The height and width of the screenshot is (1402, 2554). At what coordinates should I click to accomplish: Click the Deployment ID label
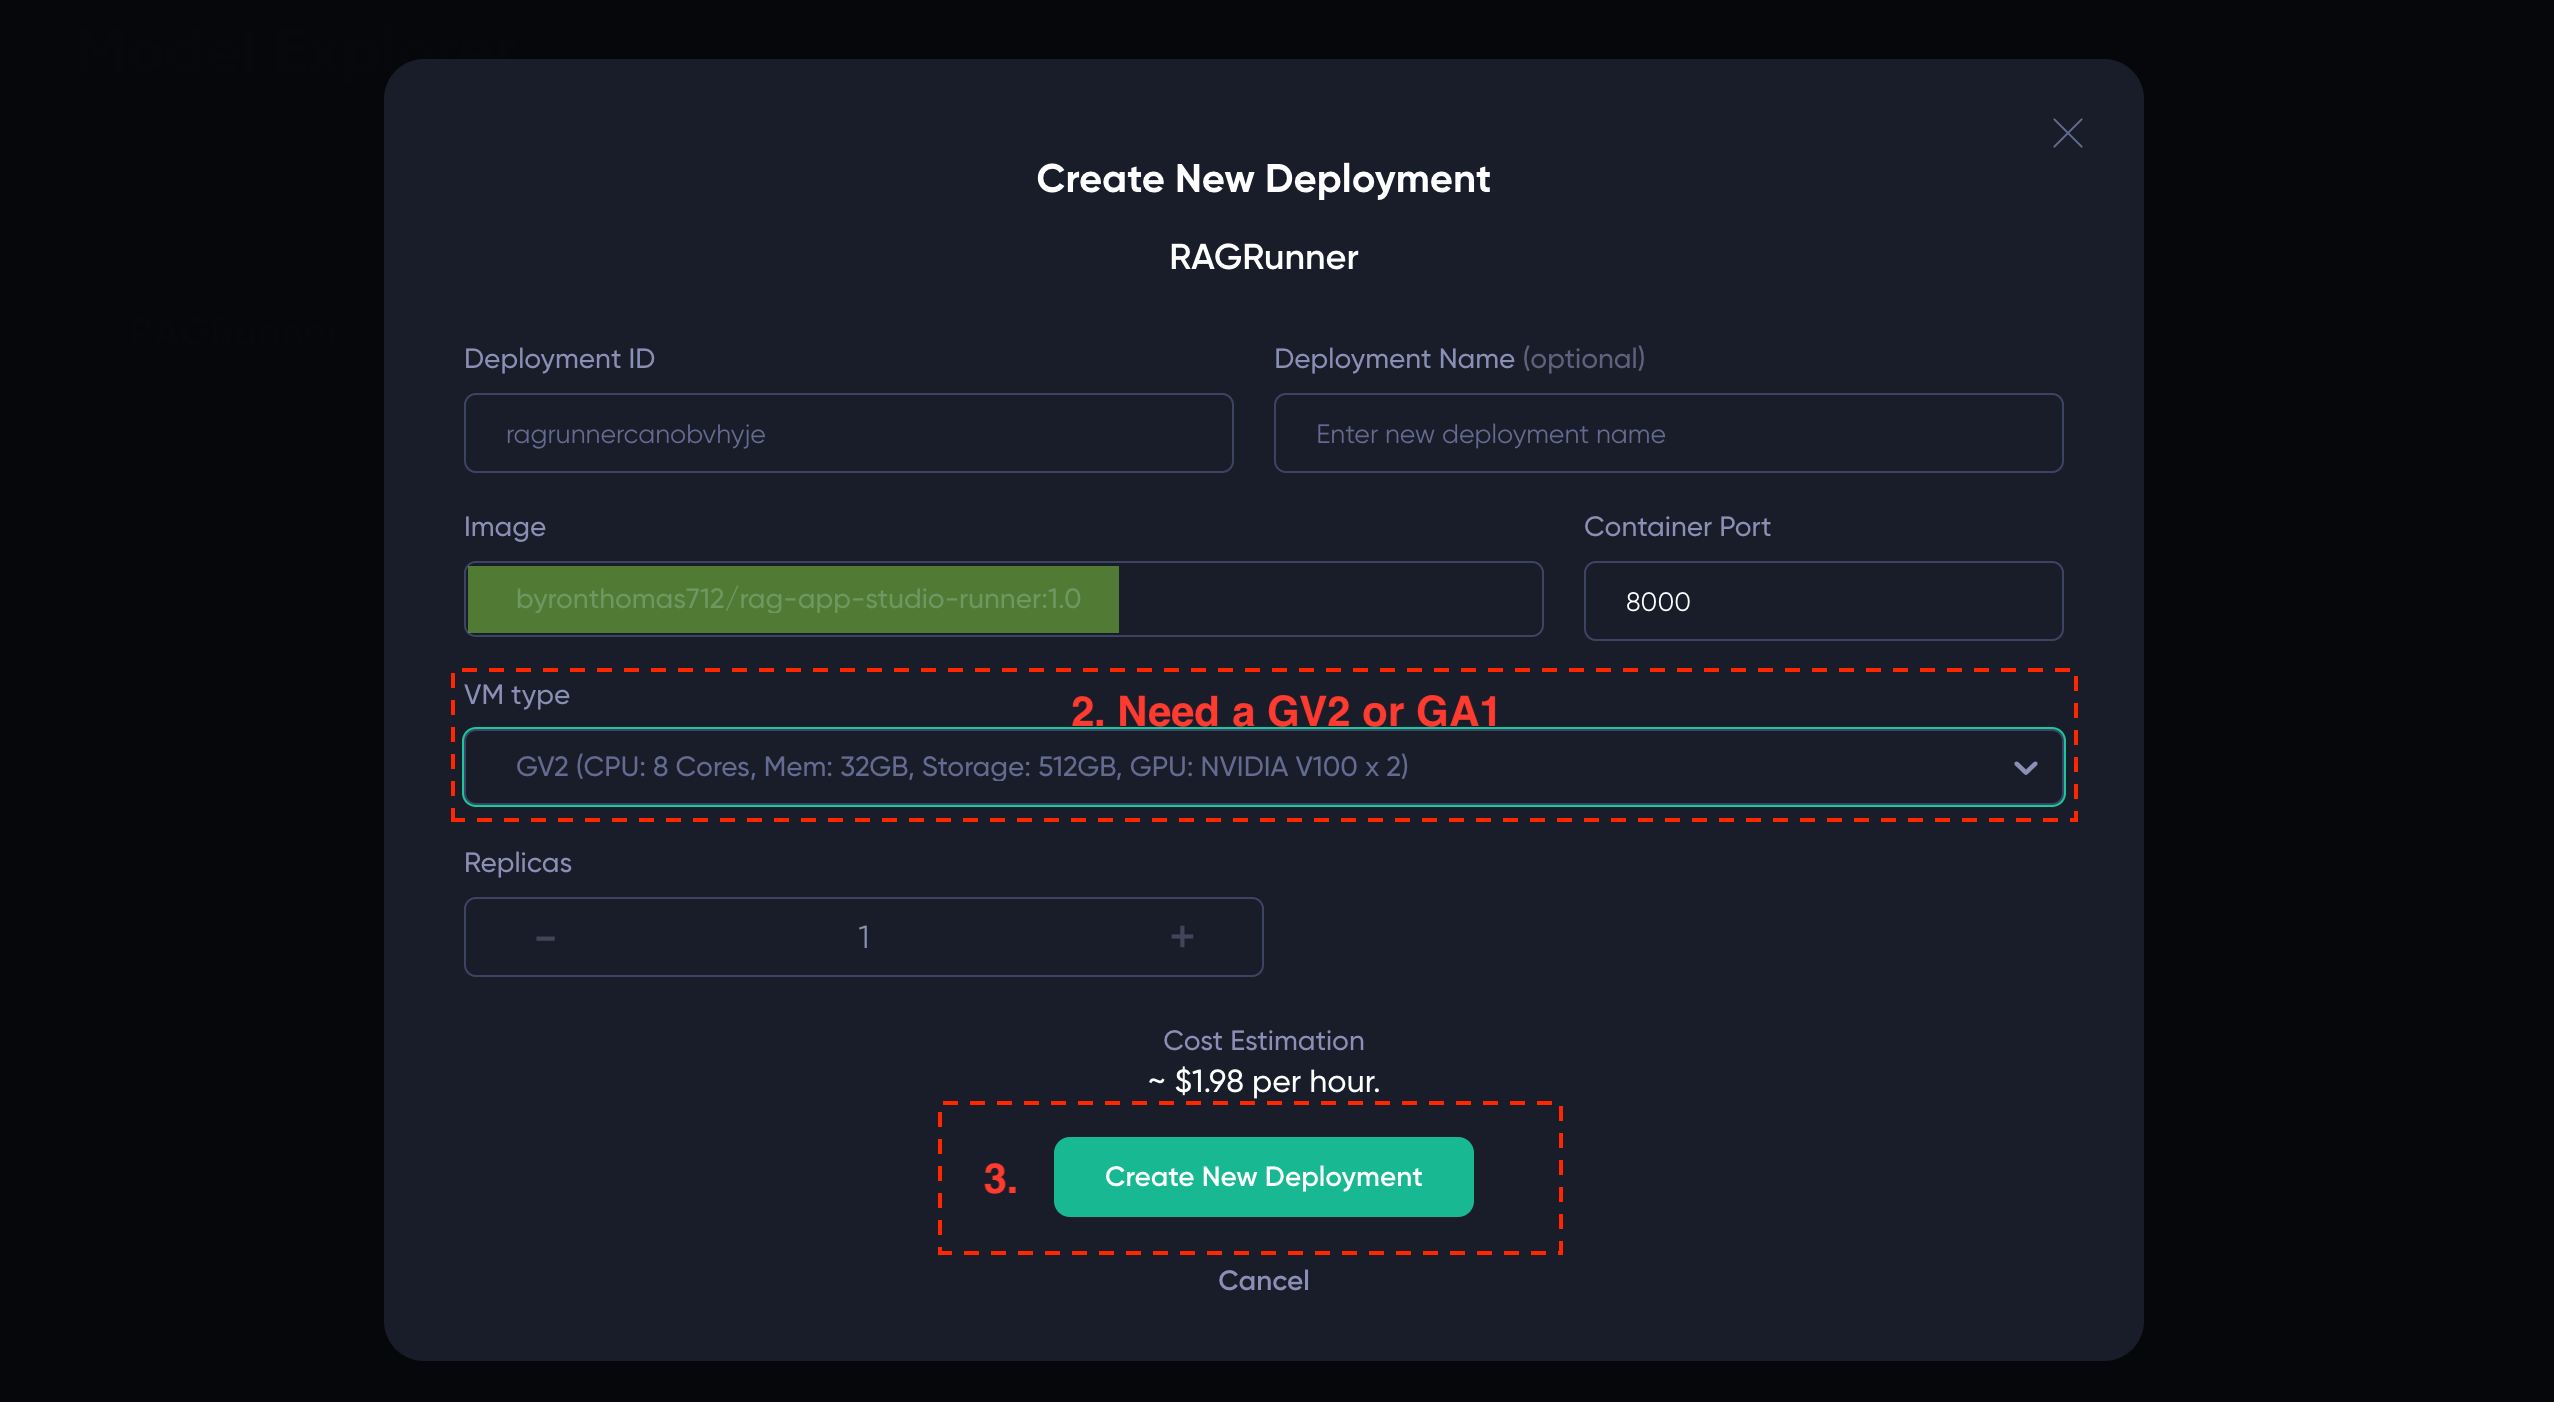pos(558,358)
